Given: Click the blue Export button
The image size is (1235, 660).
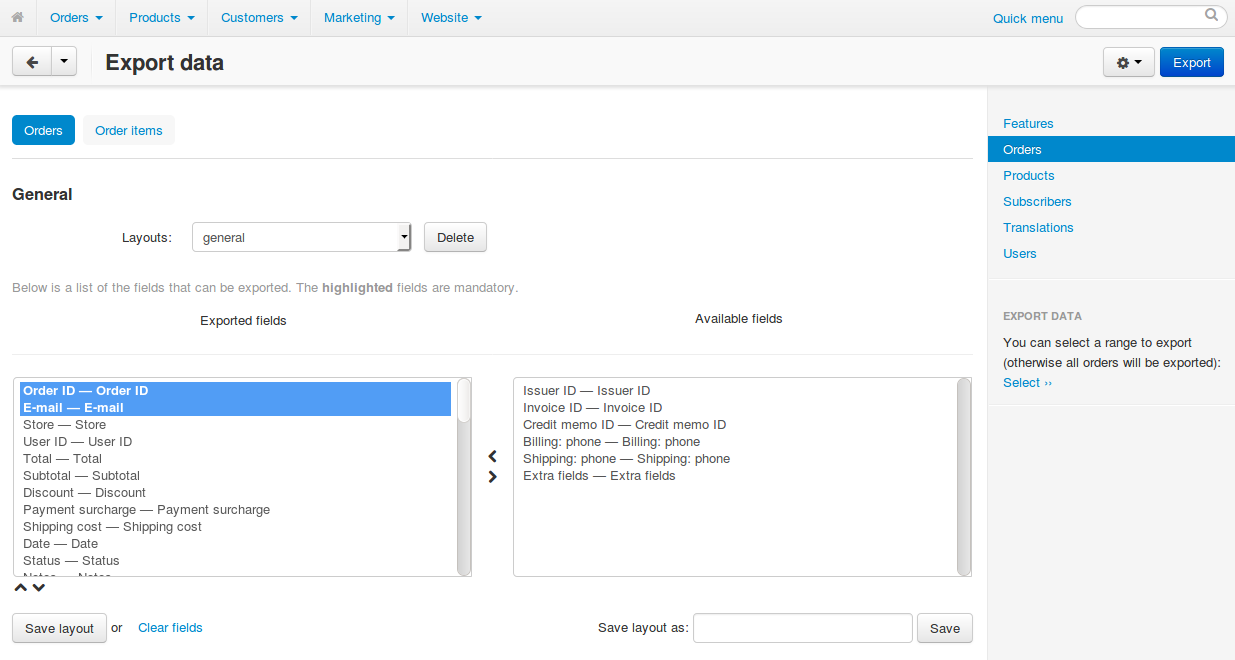Looking at the screenshot, I should click(1192, 62).
